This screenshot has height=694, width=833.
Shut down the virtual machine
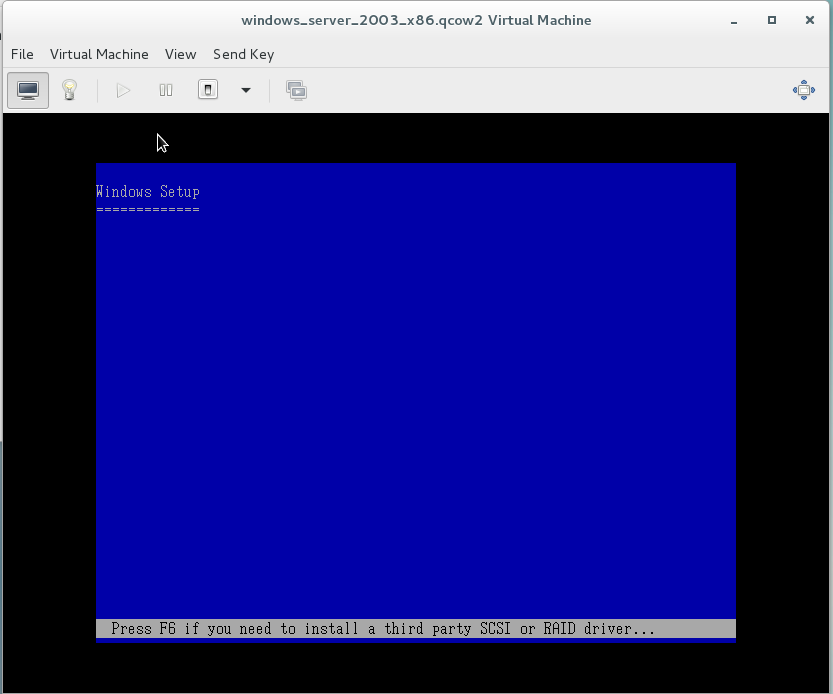click(208, 90)
